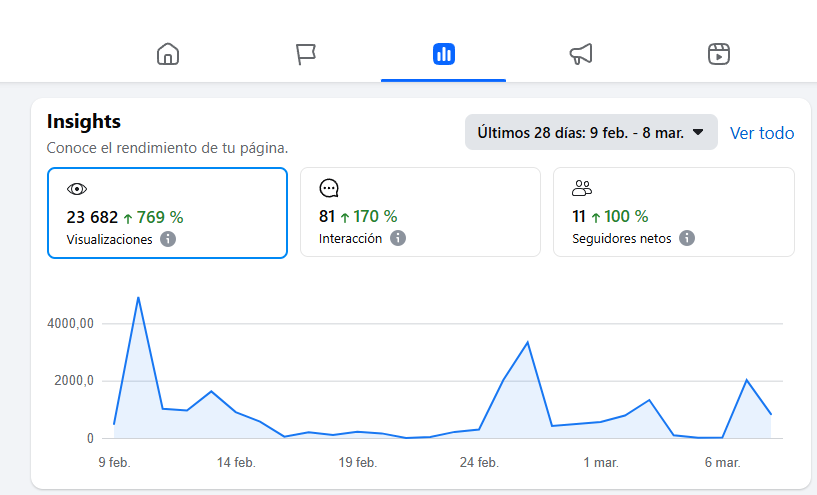Click the 14 feb. axis label
817x495 pixels.
tap(236, 462)
